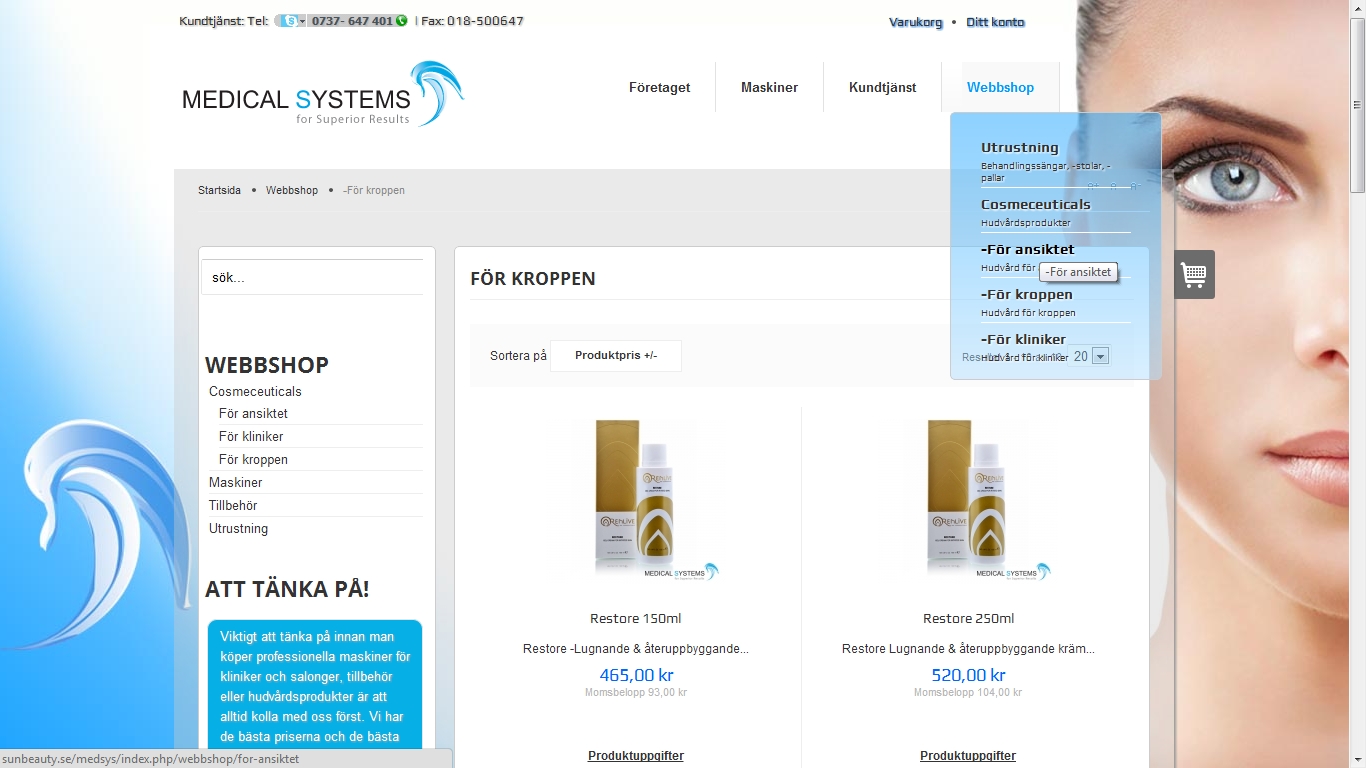Screen dimensions: 1366x768
Task: Click the Medical Systems logo
Action: (322, 94)
